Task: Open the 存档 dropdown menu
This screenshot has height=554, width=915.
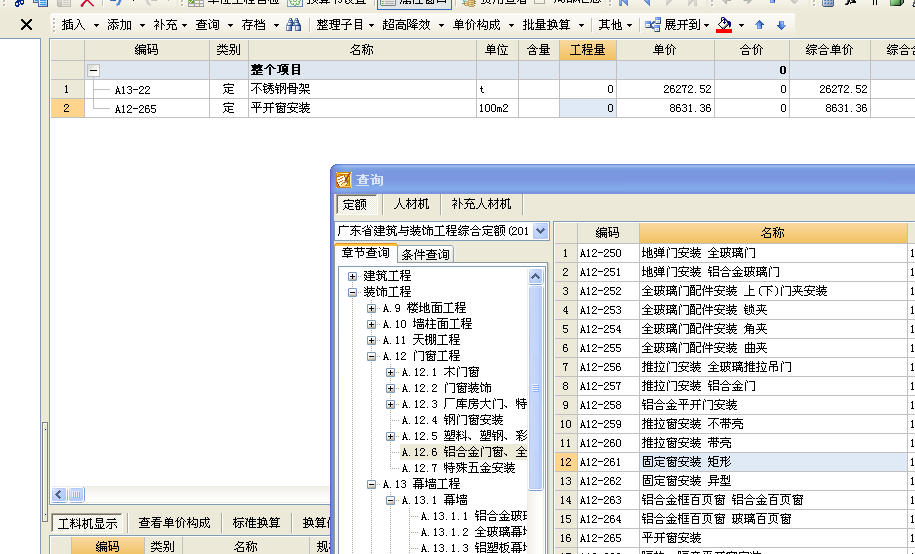Action: pos(260,25)
